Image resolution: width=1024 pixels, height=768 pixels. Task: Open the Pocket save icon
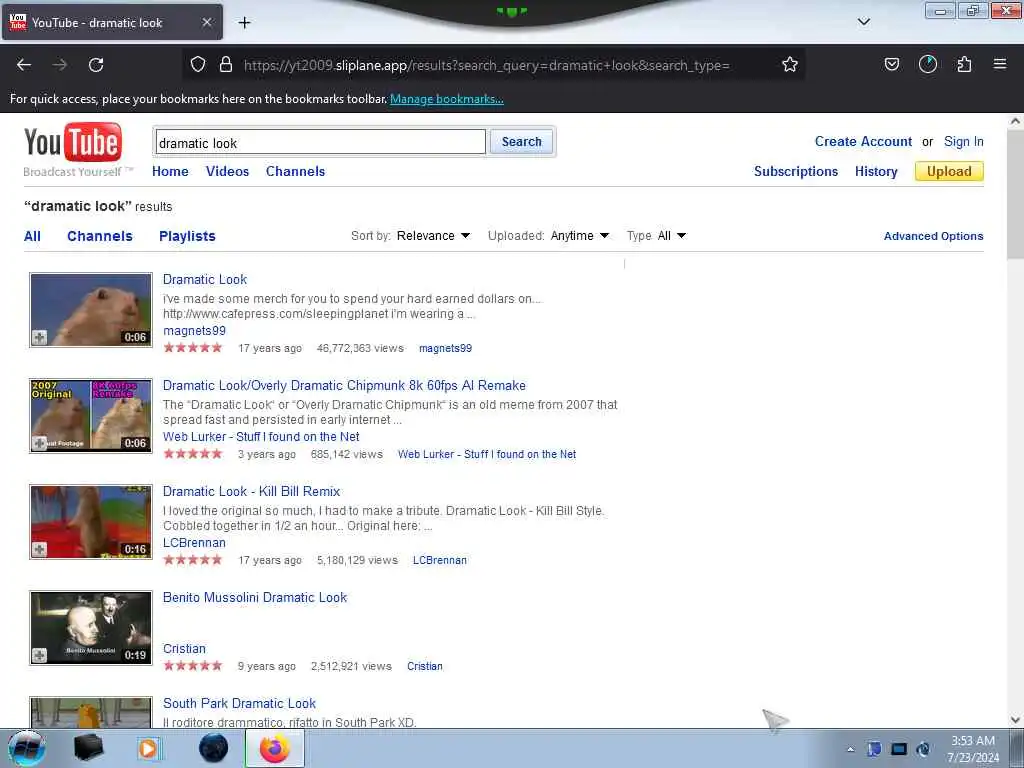point(892,65)
